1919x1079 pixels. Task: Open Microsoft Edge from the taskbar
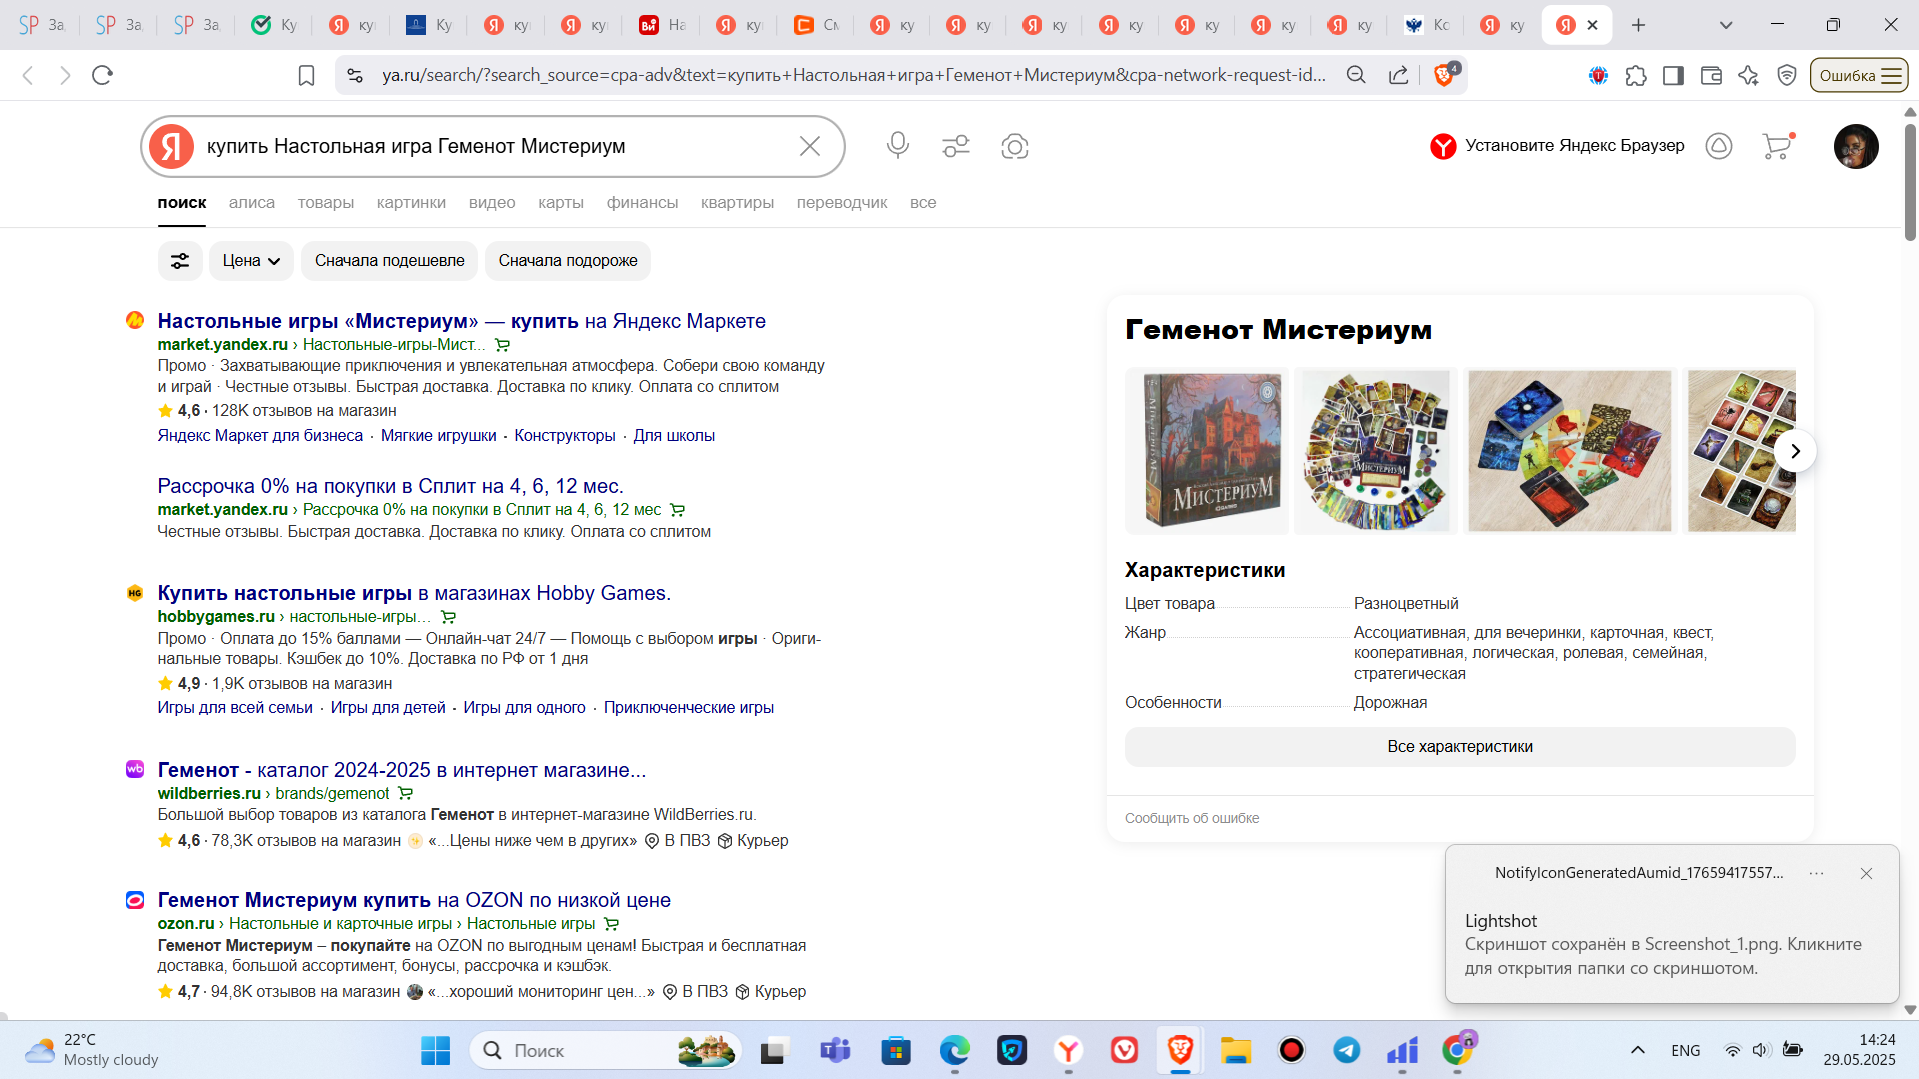pos(955,1051)
